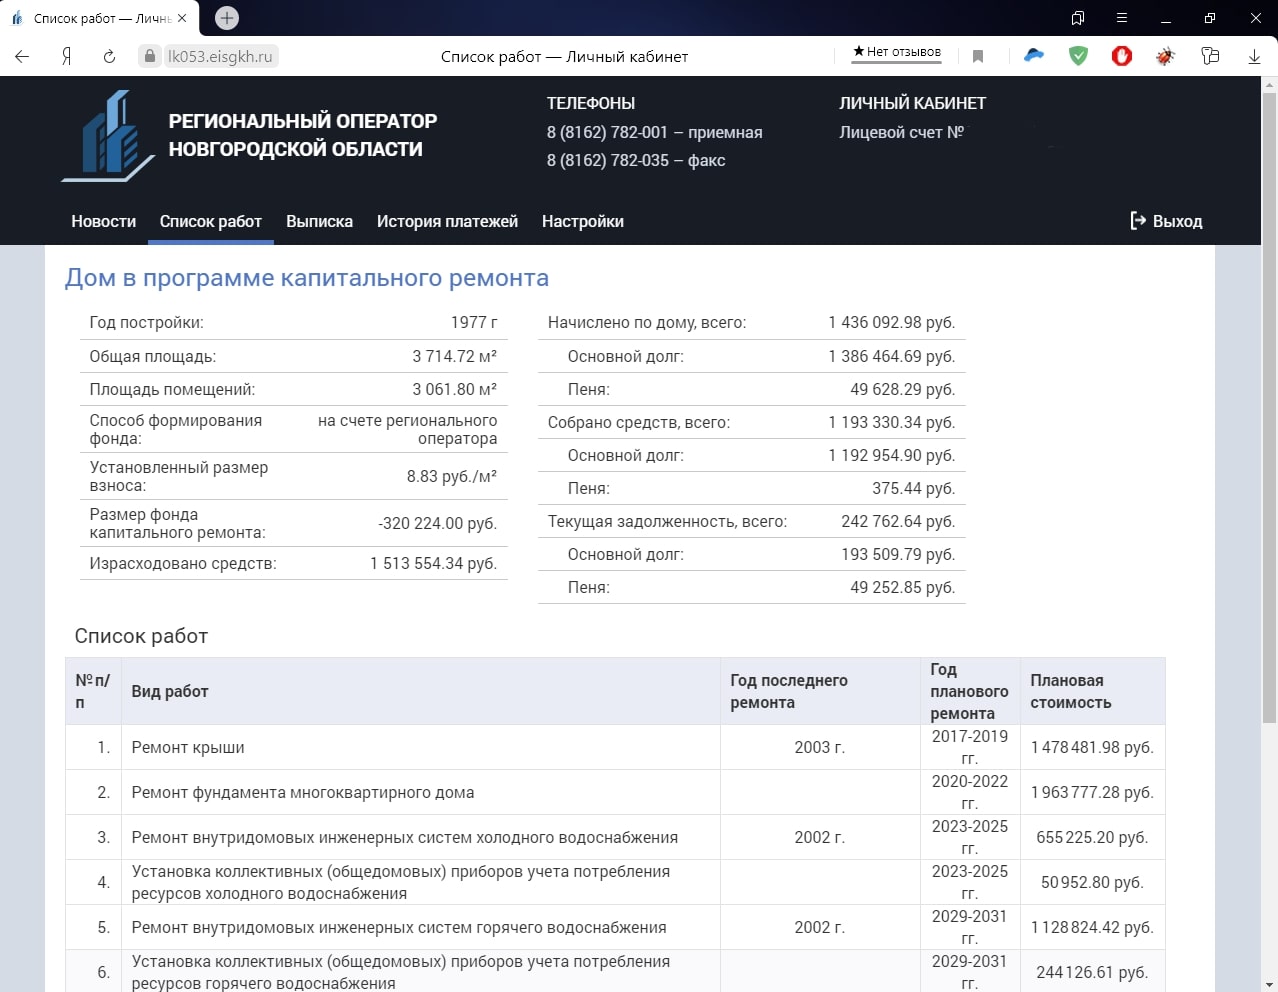This screenshot has height=992, width=1278.
Task: Click the collected penalty 375.44 руб.
Action: pyautogui.click(x=914, y=488)
